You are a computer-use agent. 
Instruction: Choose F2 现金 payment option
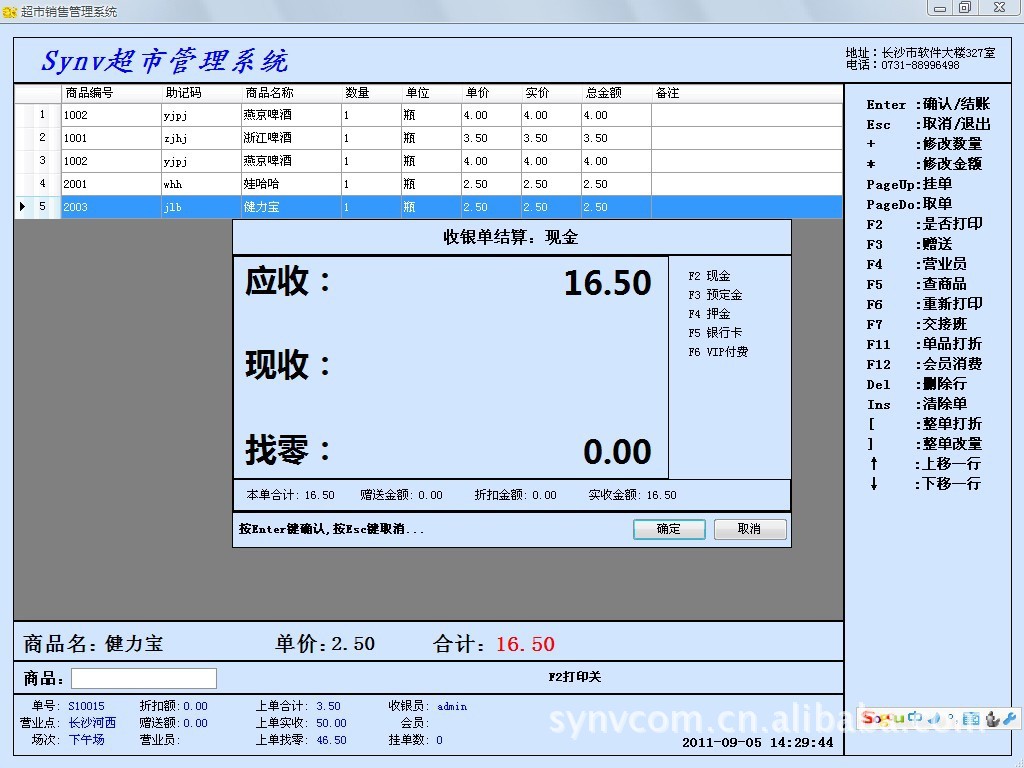[709, 276]
